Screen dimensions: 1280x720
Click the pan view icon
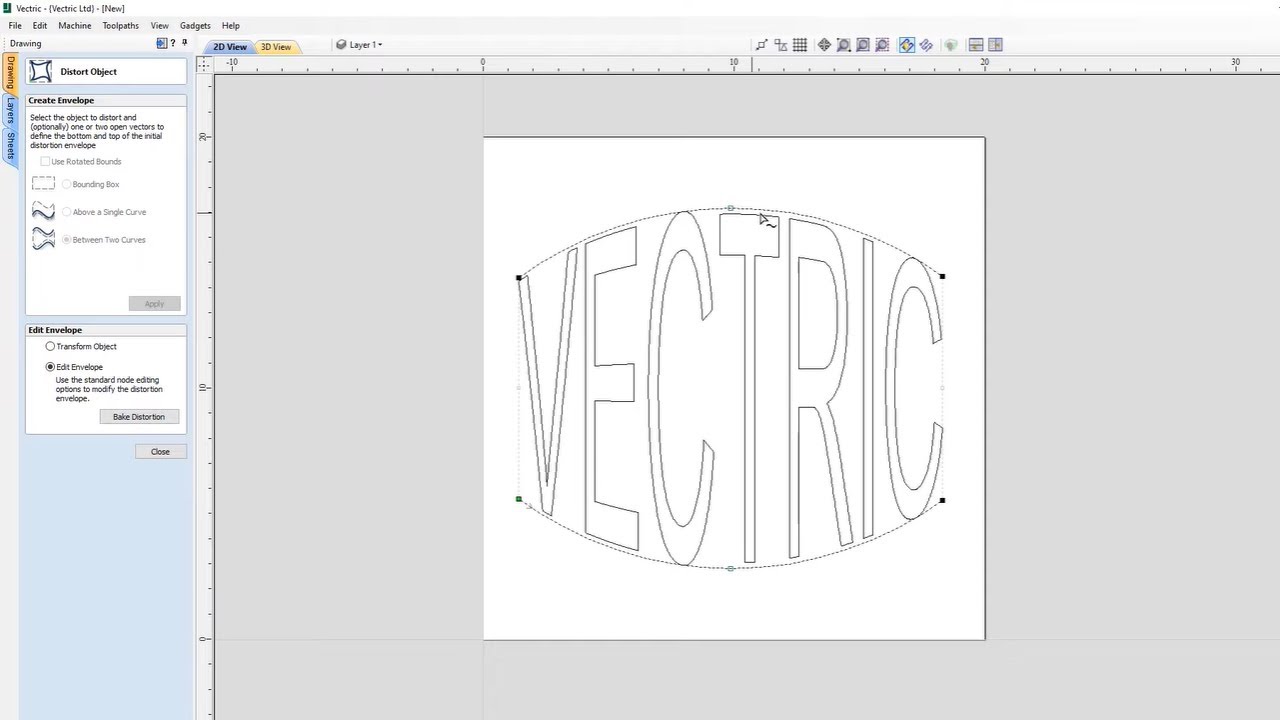(824, 45)
